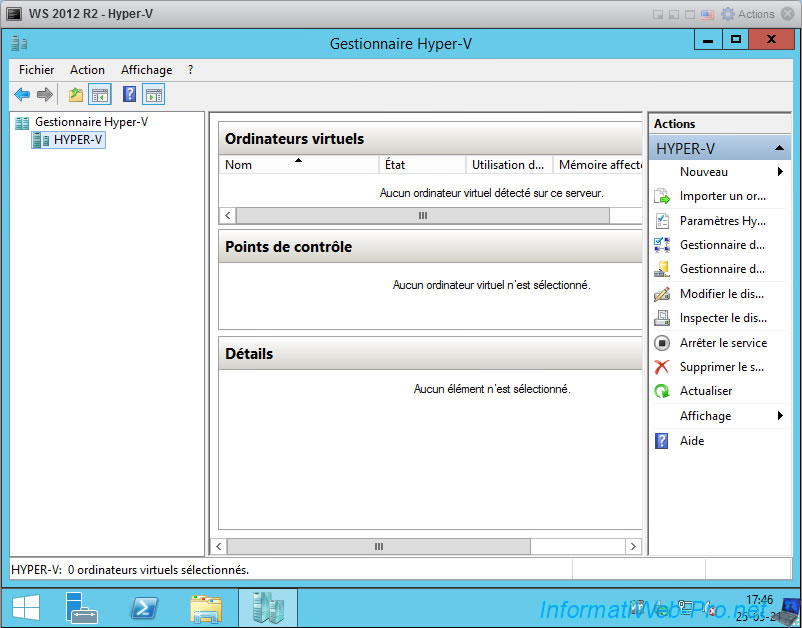
Task: Click the Utilisation d... column header
Action: click(509, 165)
